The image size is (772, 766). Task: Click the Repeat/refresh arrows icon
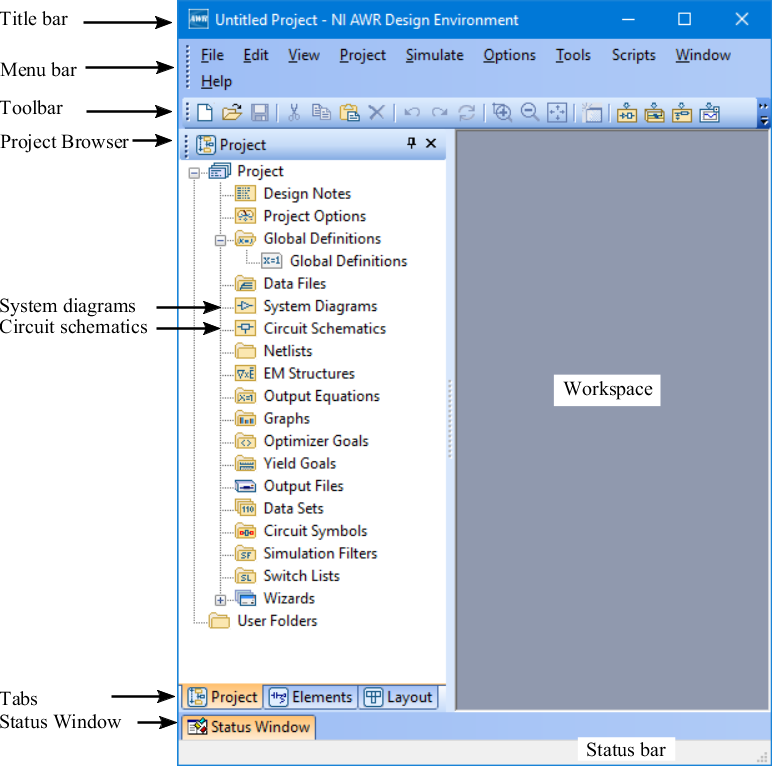pos(466,113)
